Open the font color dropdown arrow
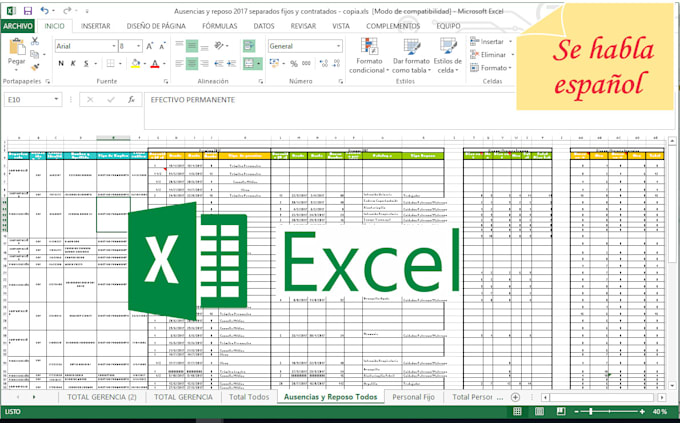Viewport: 680px width, 423px height. coord(164,64)
